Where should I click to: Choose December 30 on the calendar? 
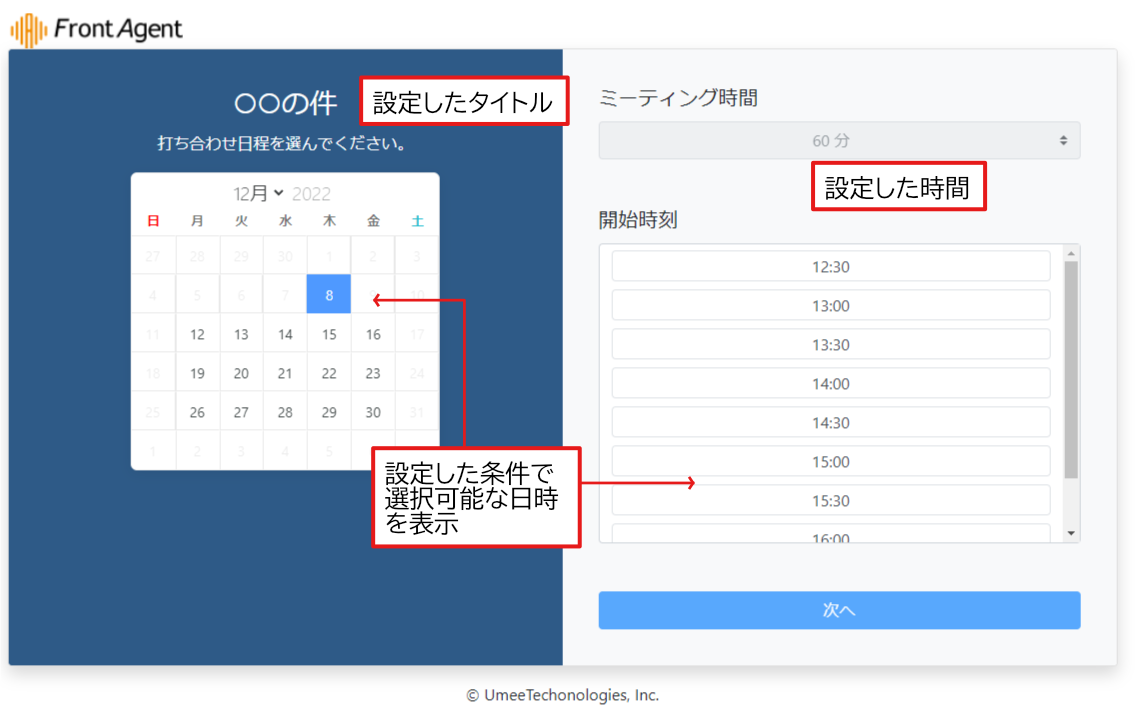tap(373, 412)
